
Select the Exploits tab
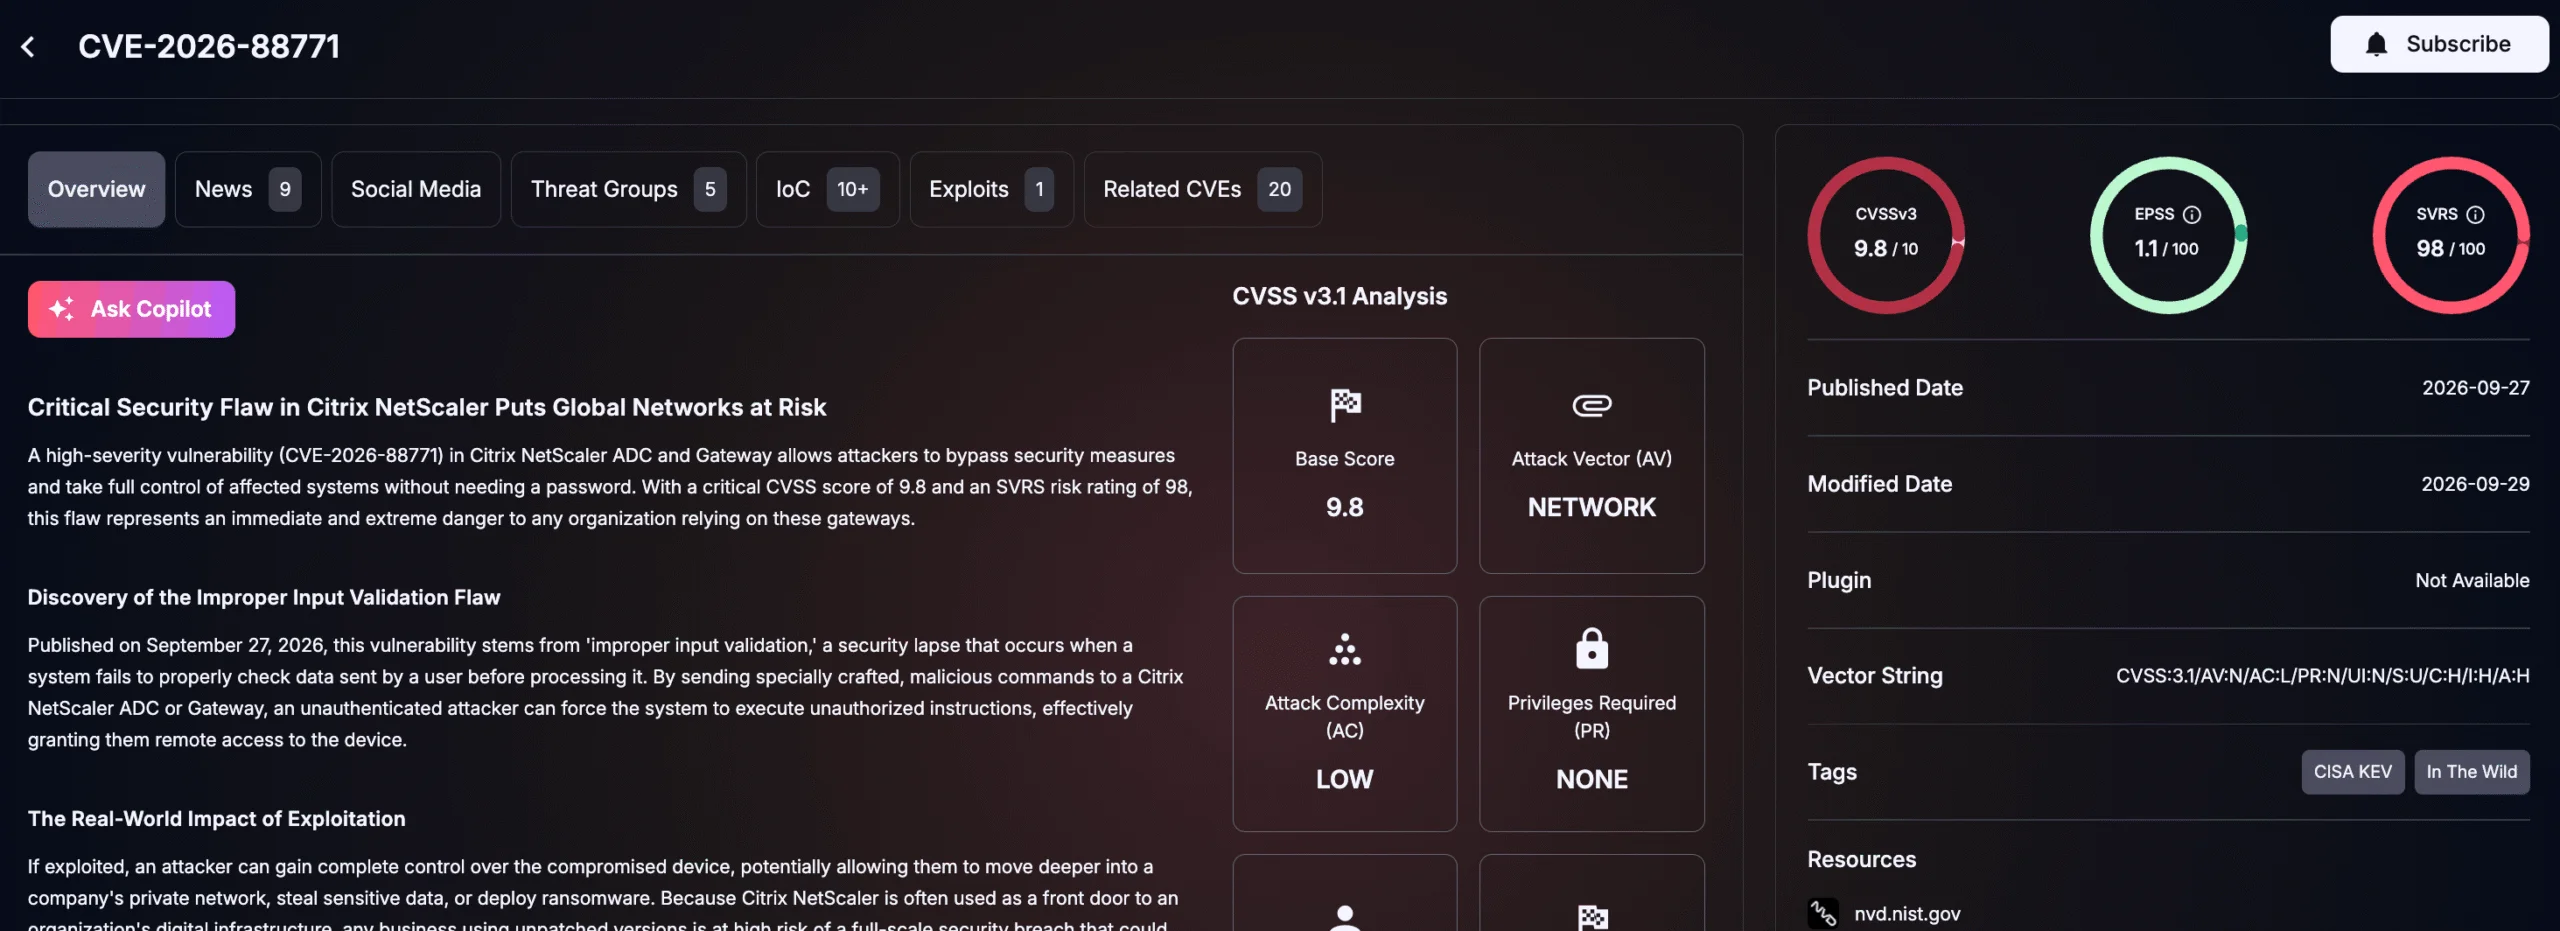[991, 189]
